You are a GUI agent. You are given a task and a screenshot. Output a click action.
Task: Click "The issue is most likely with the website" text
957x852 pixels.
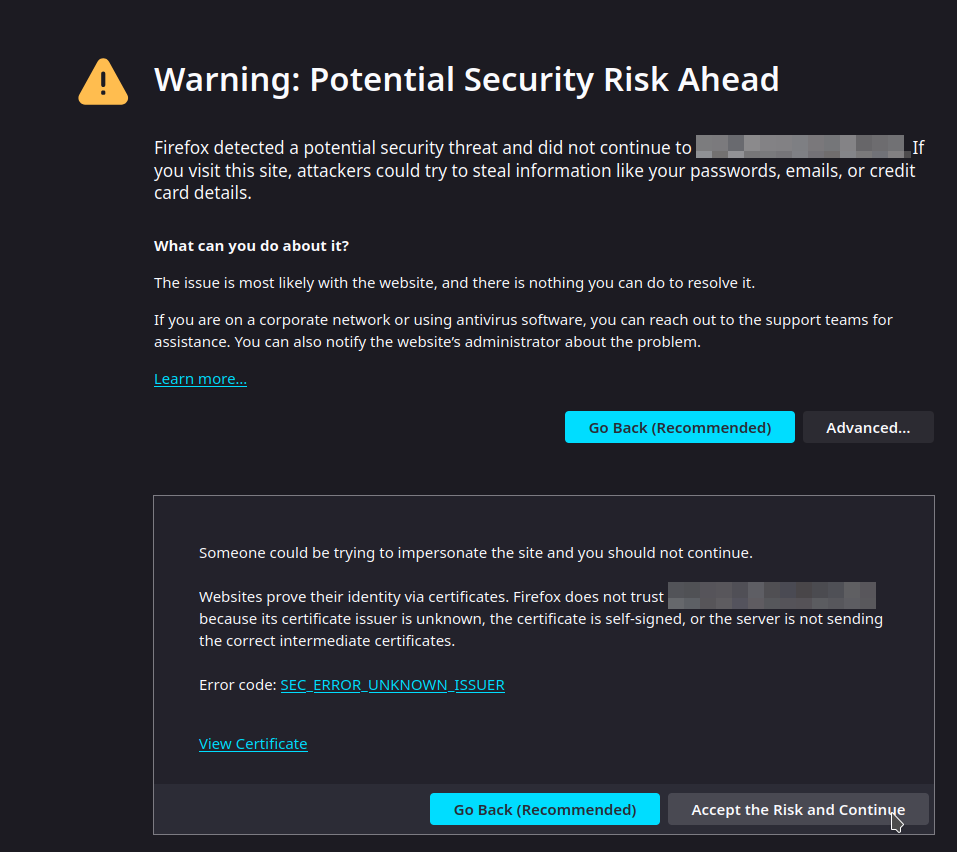[x=454, y=283]
